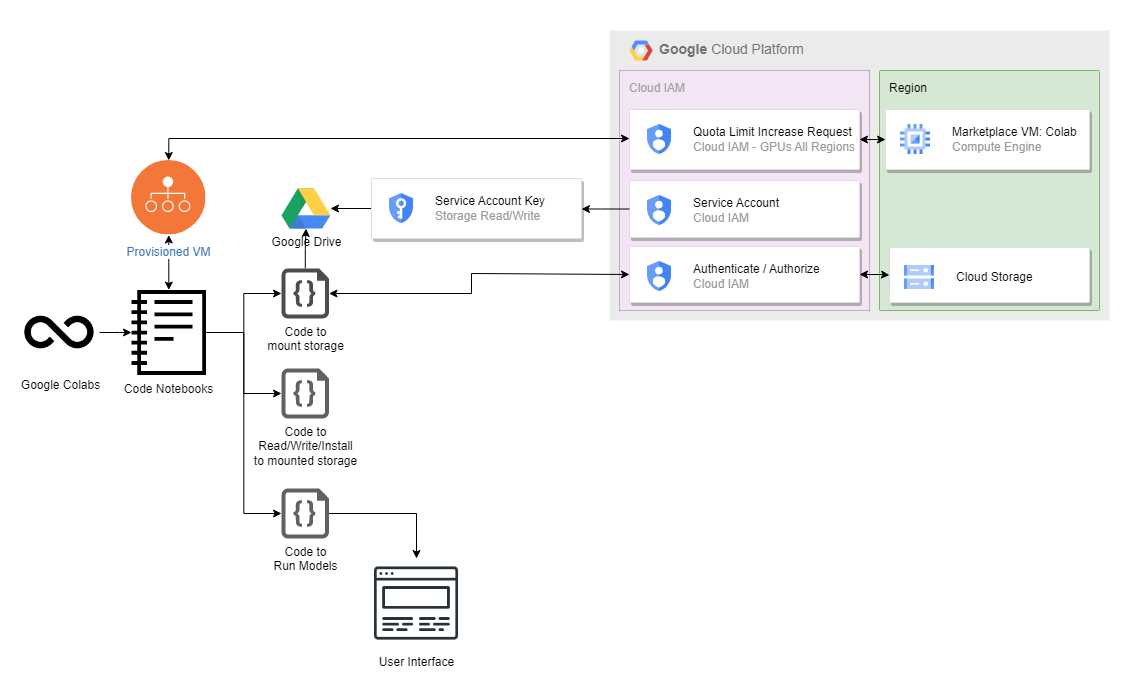Select the Code to mount storage icon
The height and width of the screenshot is (684, 1134).
tap(305, 294)
